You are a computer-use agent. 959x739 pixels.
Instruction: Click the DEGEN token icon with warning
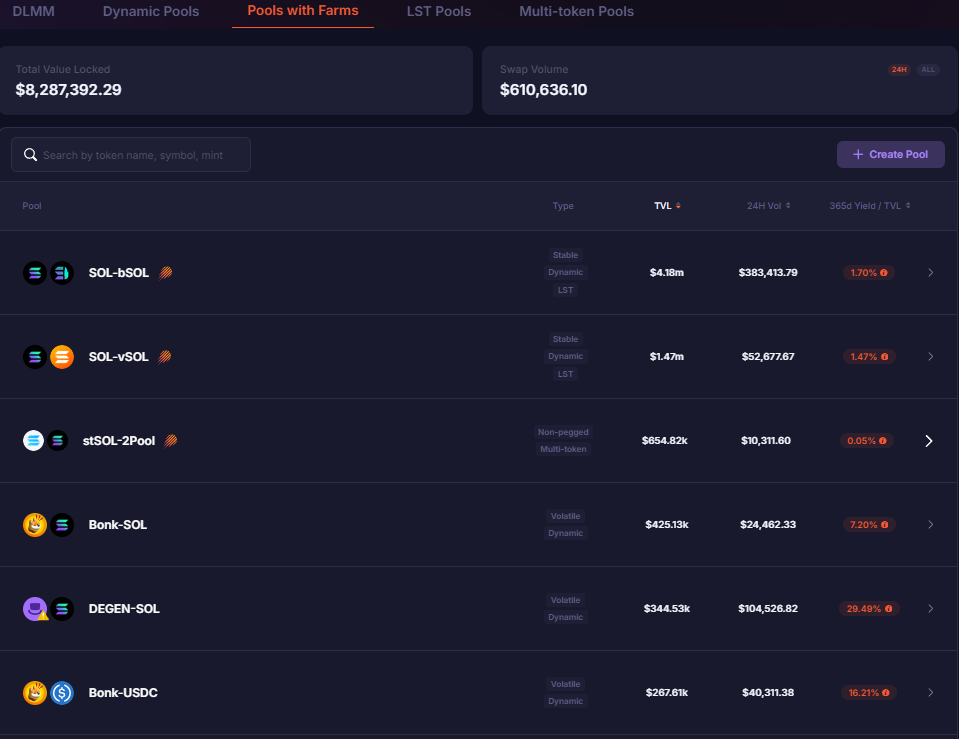(35, 609)
